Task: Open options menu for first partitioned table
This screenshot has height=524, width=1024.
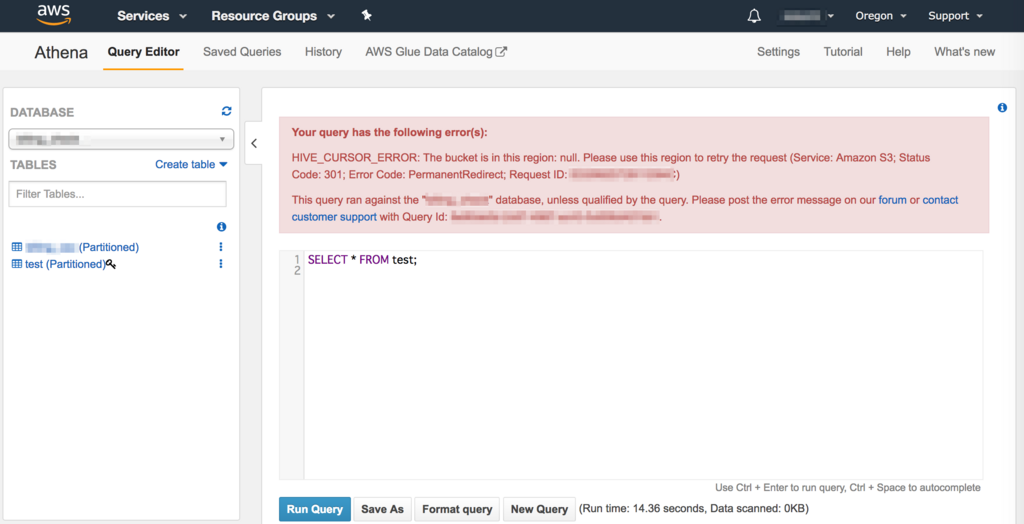Action: tap(221, 247)
